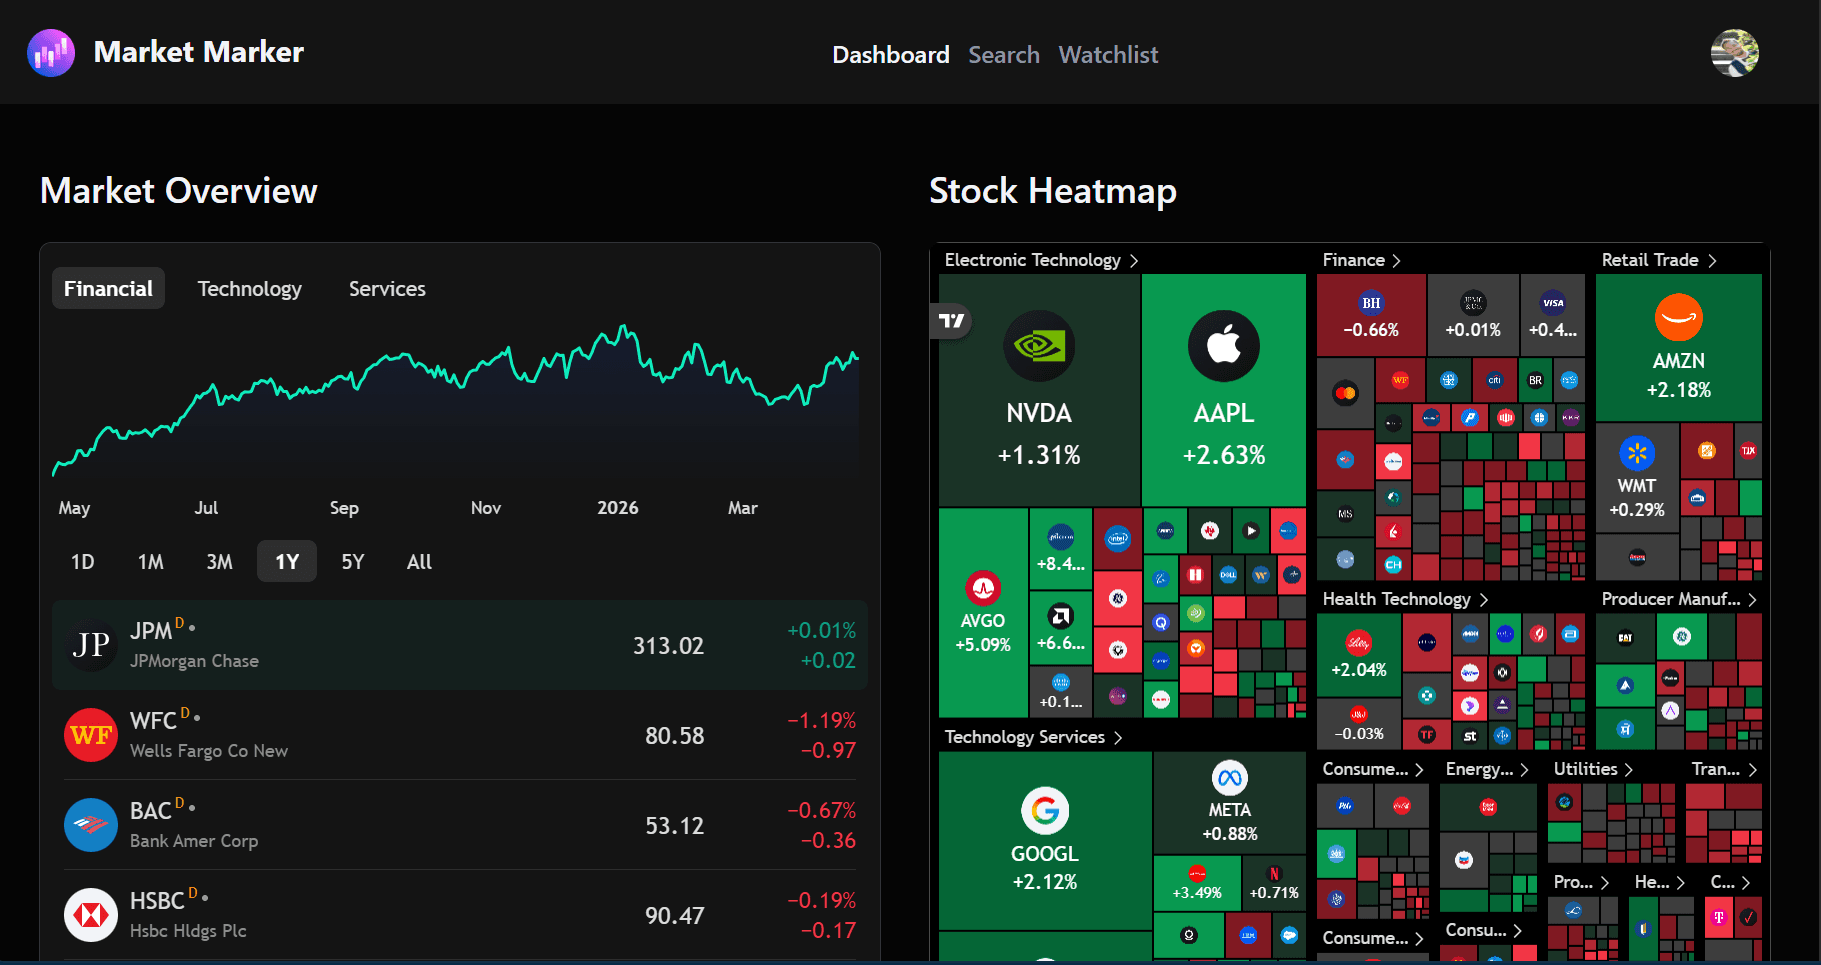Screen dimensions: 1821x965
Task: Click the WFC change value -1.19%
Action: 822,720
